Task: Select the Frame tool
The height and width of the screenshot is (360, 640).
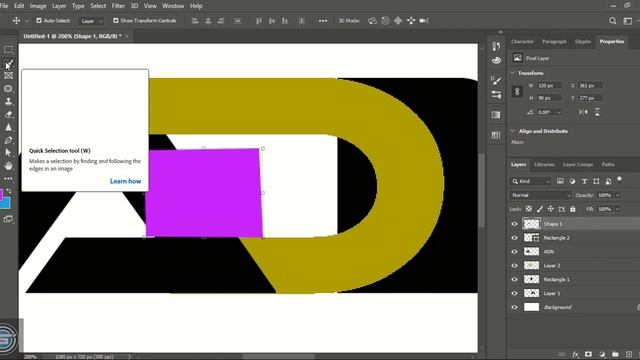Action: point(8,76)
